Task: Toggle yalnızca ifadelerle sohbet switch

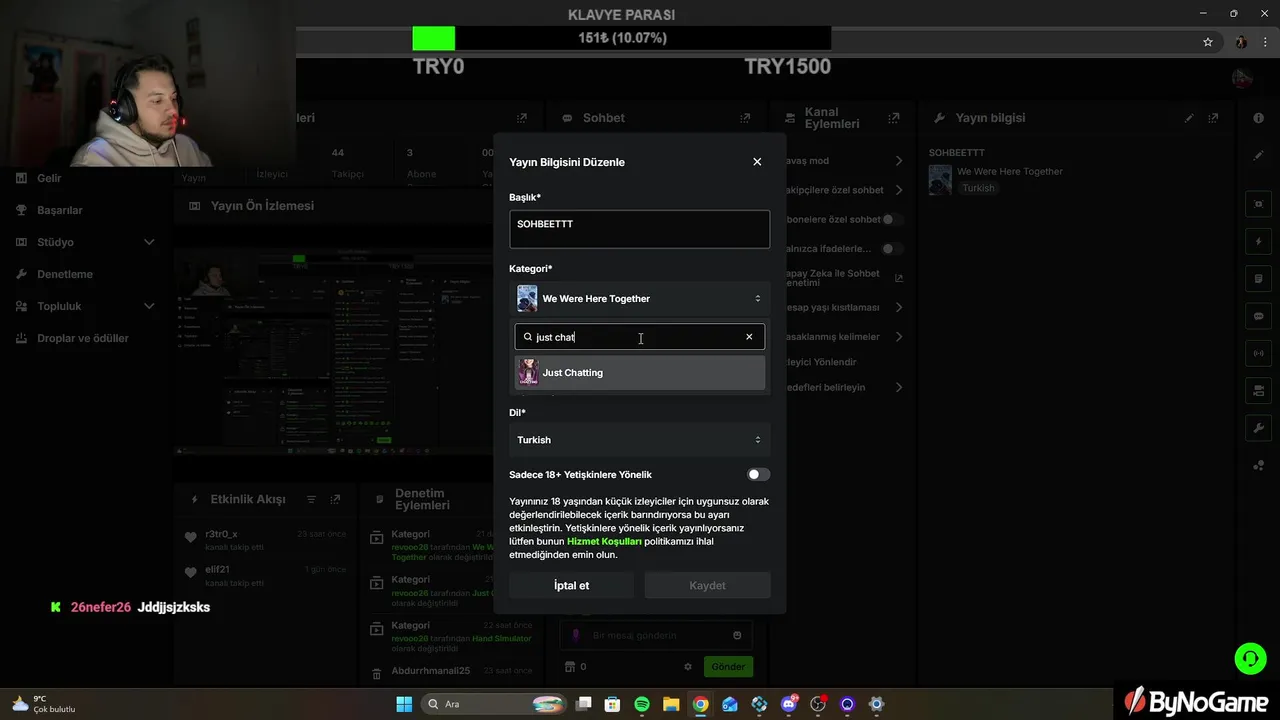Action: tap(892, 248)
